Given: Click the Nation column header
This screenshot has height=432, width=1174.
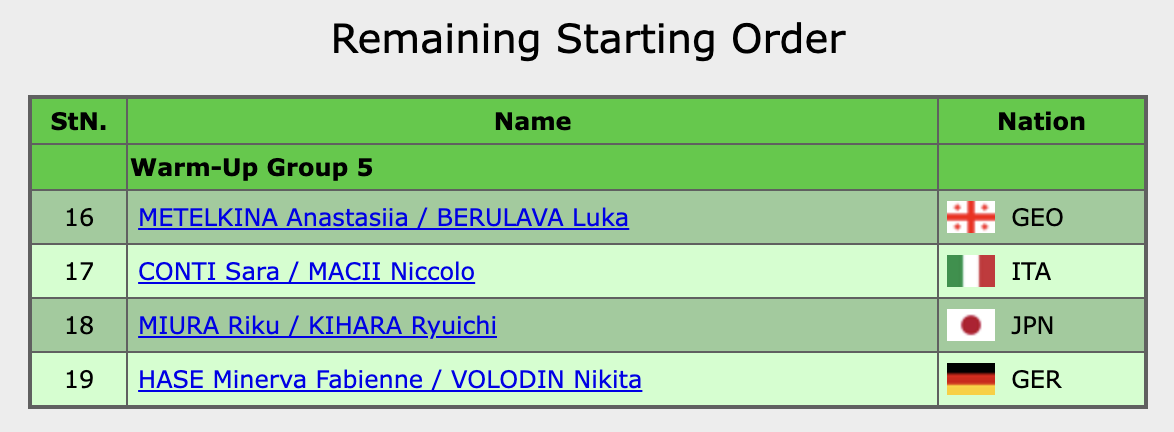Looking at the screenshot, I should pyautogui.click(x=1041, y=122).
